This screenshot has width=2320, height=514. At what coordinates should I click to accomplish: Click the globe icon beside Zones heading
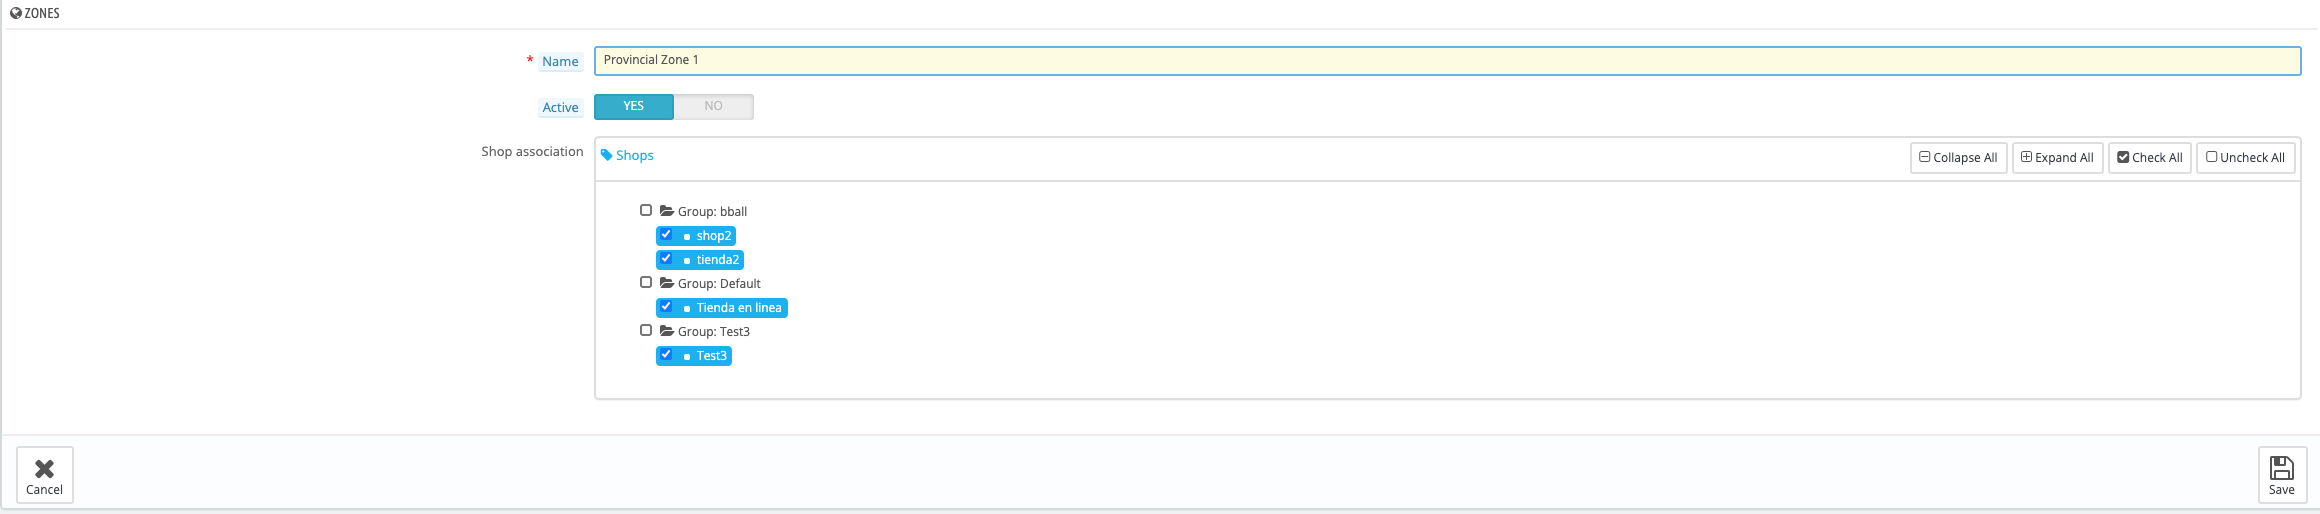(16, 13)
